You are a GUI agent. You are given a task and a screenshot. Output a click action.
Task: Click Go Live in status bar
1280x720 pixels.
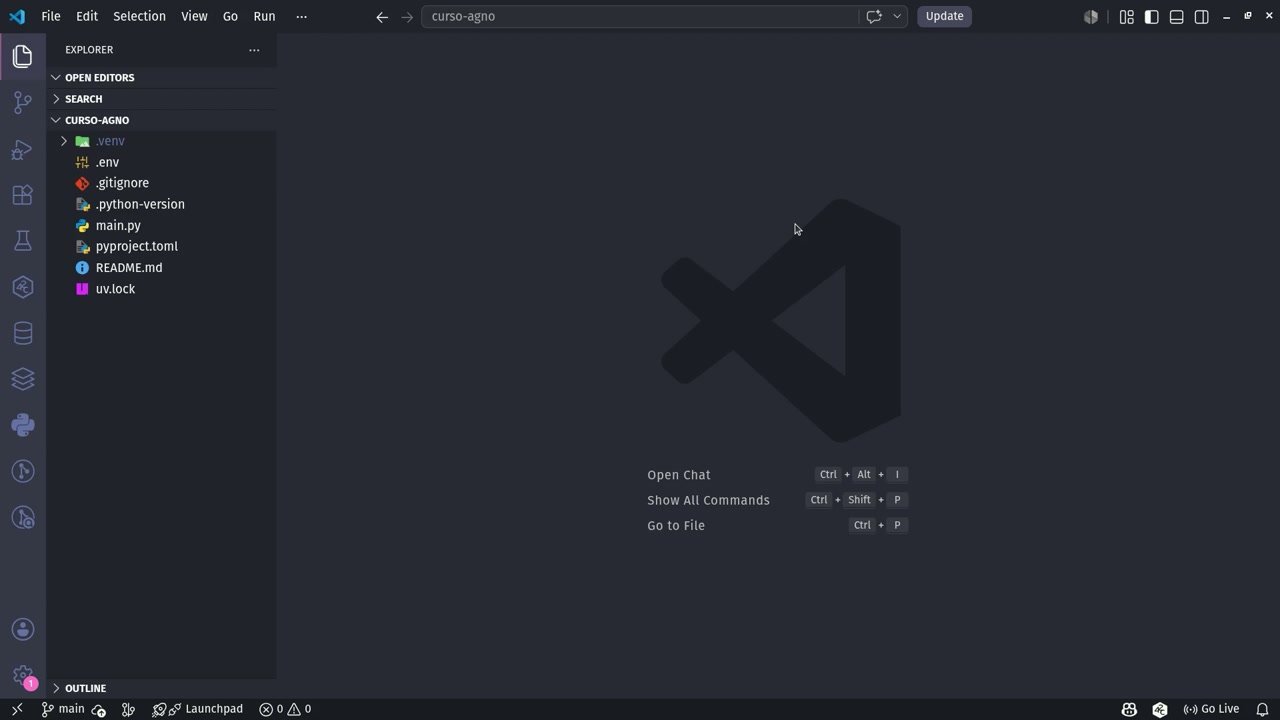coord(1211,709)
